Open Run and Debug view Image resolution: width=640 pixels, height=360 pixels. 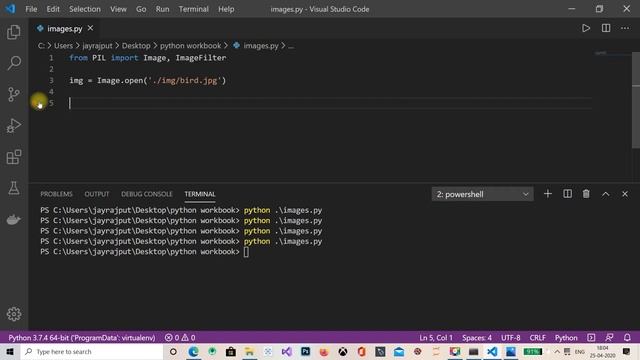pyautogui.click(x=14, y=126)
